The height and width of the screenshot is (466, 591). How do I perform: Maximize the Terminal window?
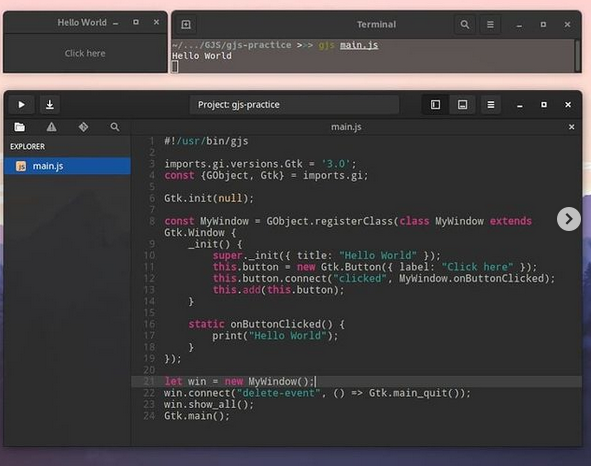coord(543,25)
